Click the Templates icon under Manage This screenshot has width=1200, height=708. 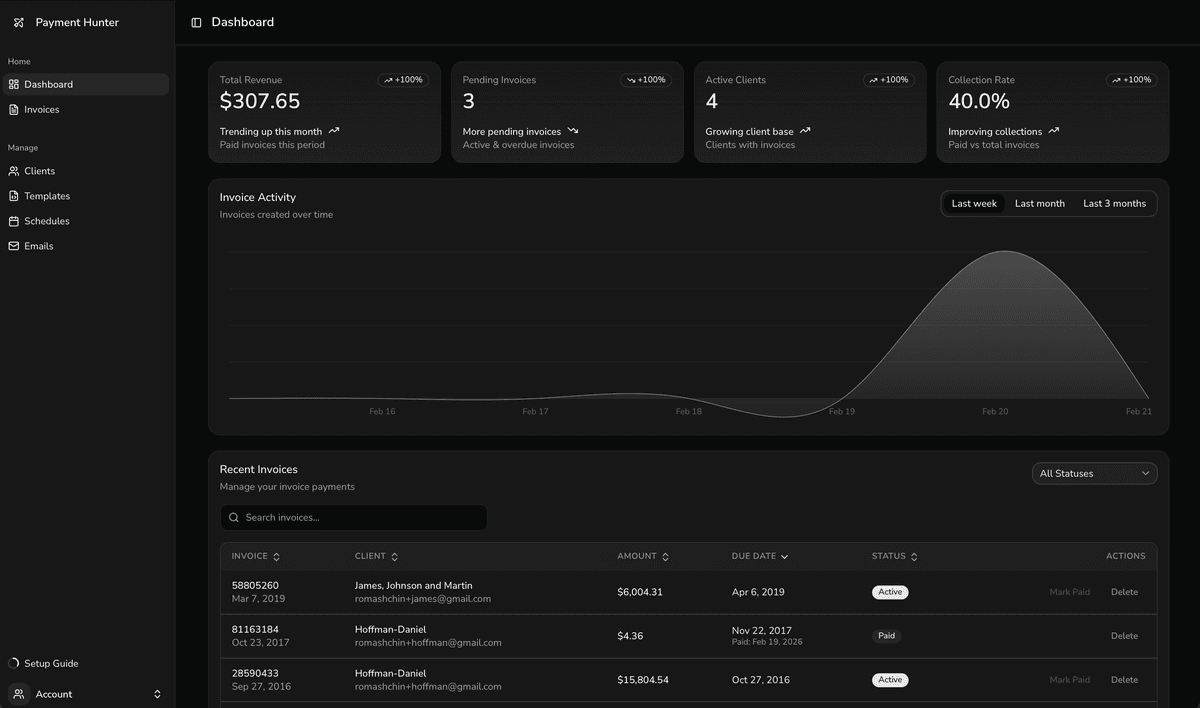pos(14,195)
